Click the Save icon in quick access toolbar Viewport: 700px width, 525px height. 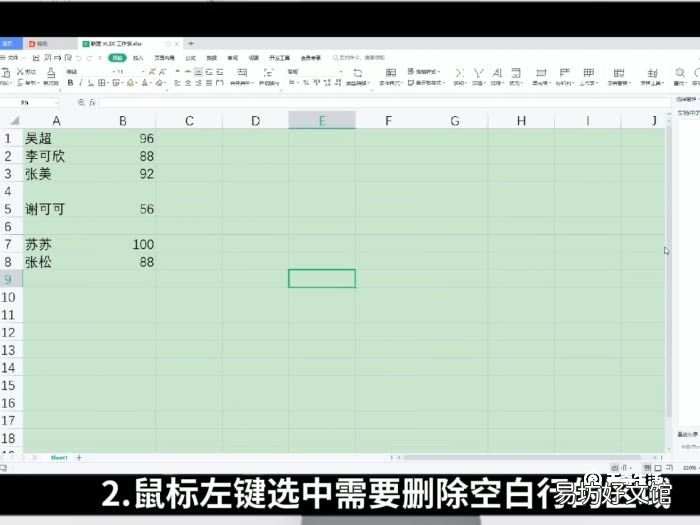(x=36, y=58)
